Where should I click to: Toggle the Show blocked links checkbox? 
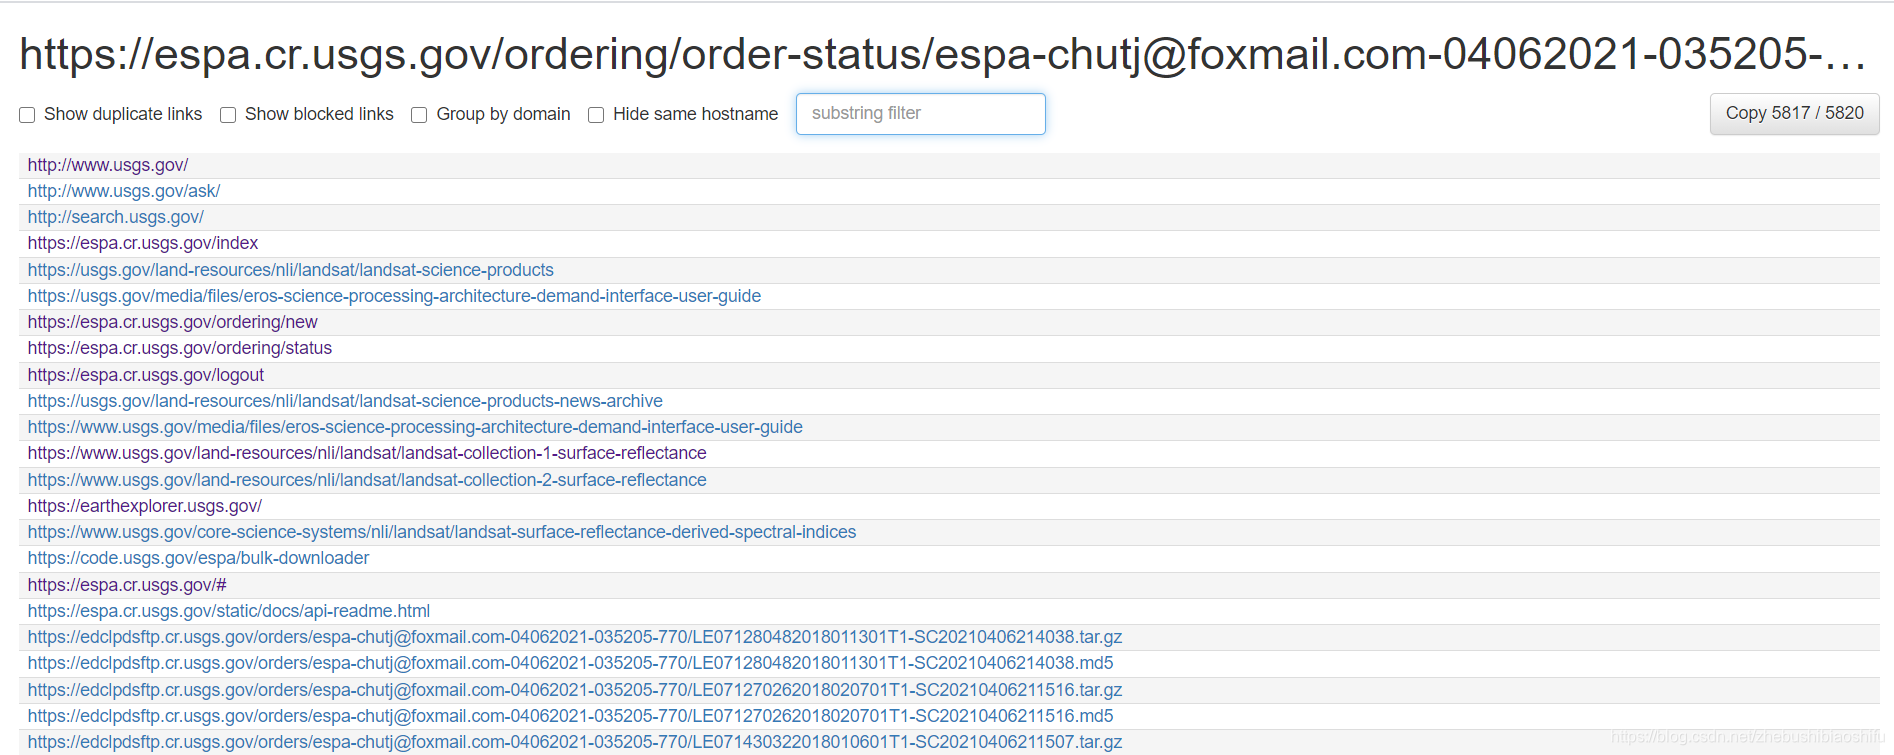click(x=228, y=115)
